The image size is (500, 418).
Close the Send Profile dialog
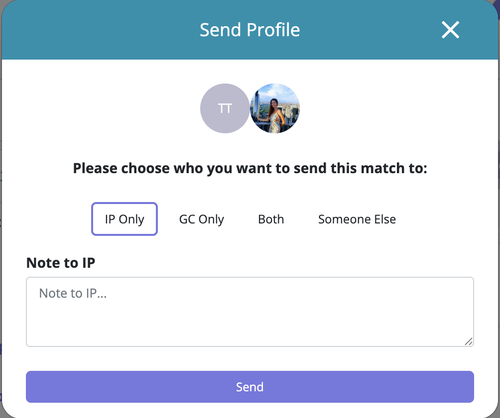tap(450, 30)
